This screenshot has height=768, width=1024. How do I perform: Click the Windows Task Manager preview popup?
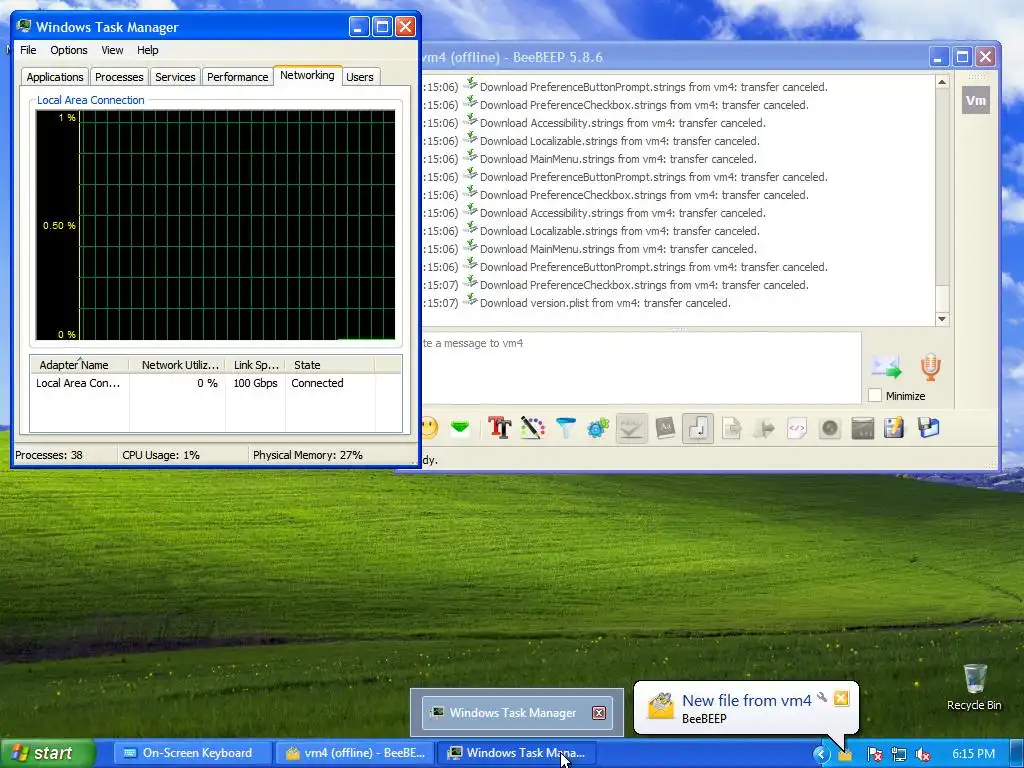(x=517, y=712)
